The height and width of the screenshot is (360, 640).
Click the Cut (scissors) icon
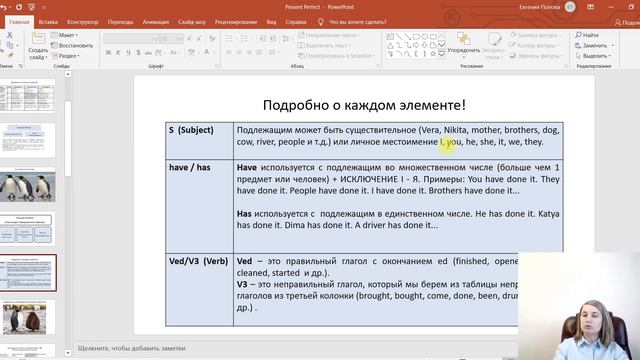10,36
